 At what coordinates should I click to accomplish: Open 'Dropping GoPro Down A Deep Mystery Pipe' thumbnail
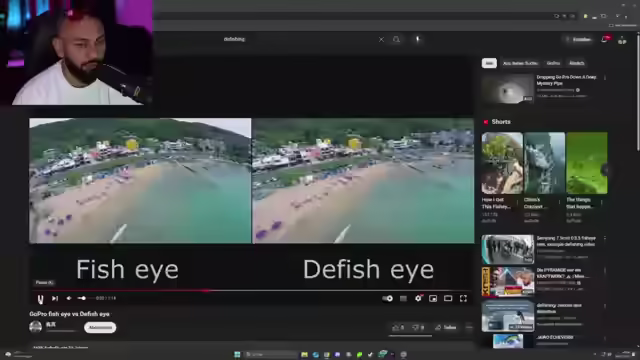[507, 89]
